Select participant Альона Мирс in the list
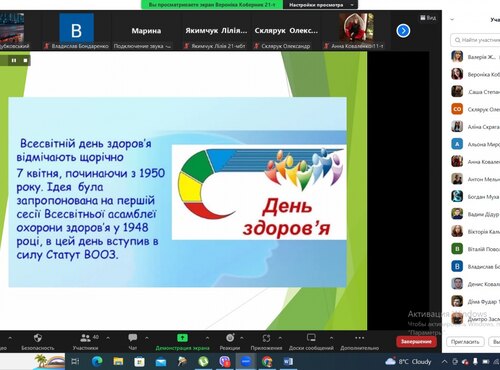Screen dimensions: 500x370 click(475, 144)
